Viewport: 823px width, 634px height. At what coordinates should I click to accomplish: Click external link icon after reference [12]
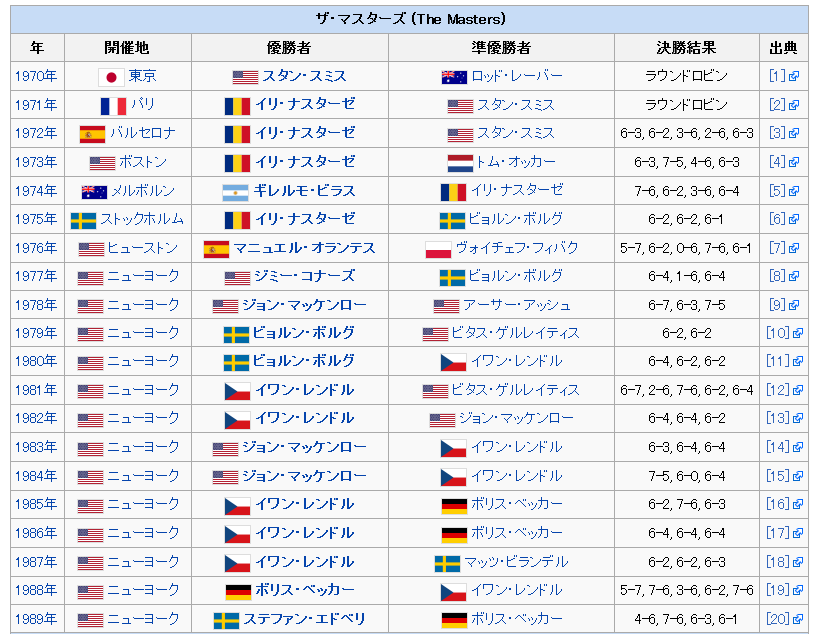tap(798, 391)
